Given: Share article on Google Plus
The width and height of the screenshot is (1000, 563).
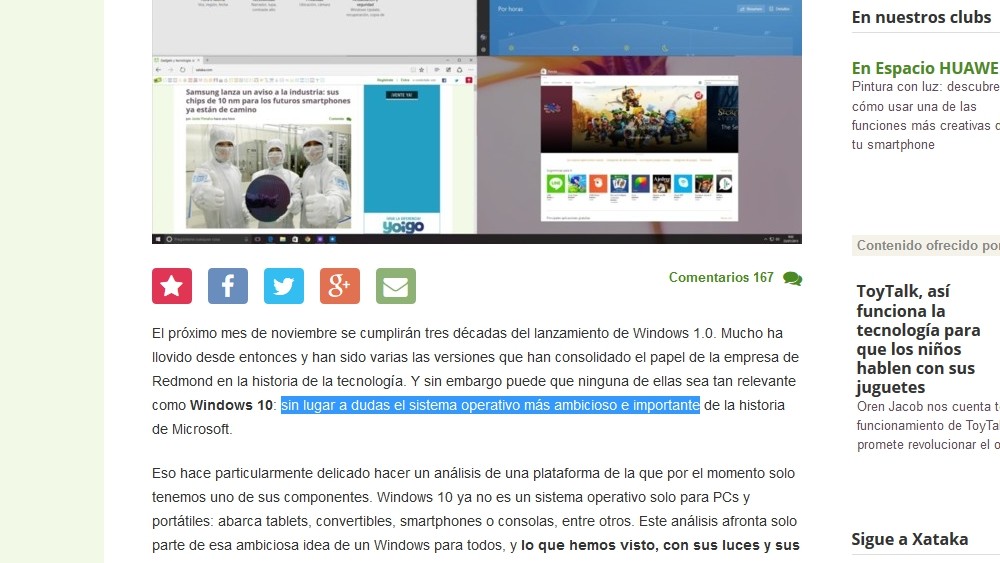Looking at the screenshot, I should 340,286.
